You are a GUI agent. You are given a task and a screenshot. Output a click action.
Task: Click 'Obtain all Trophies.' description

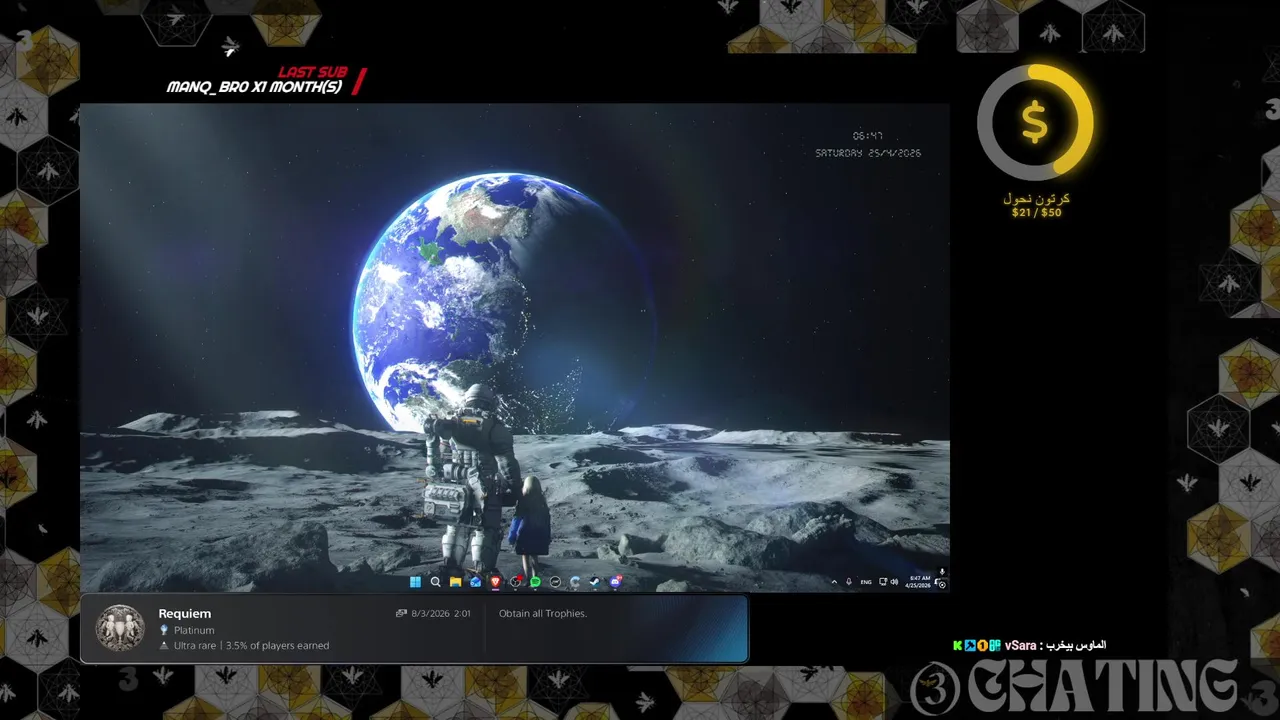(x=543, y=614)
